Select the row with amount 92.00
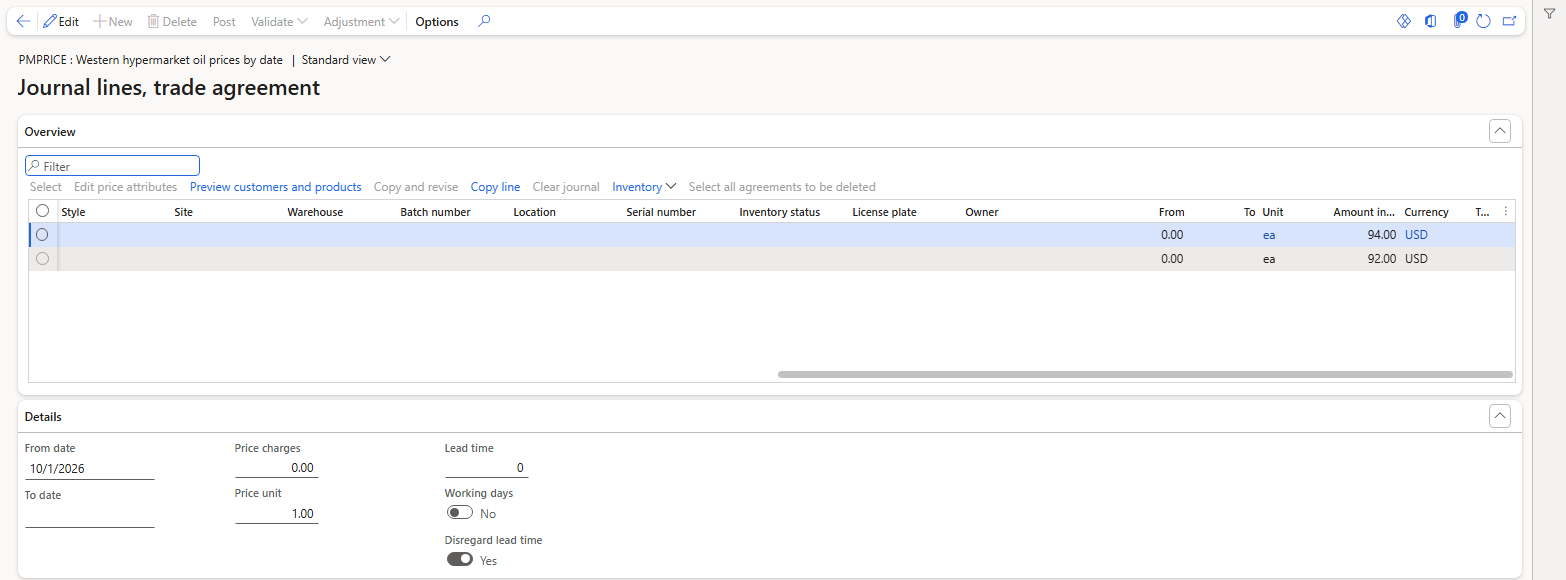 click(42, 259)
